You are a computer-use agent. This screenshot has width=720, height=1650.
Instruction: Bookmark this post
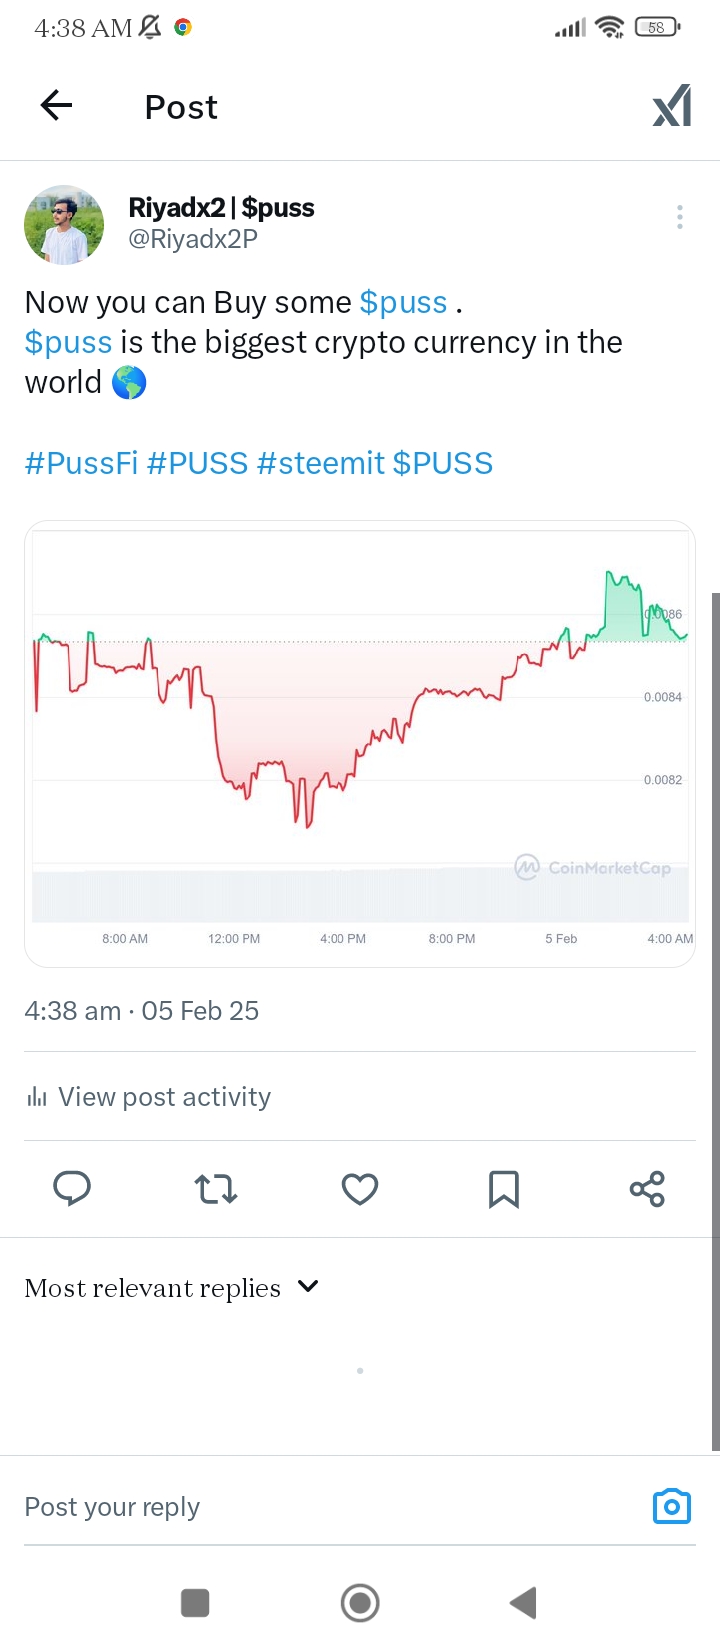[x=503, y=1188]
